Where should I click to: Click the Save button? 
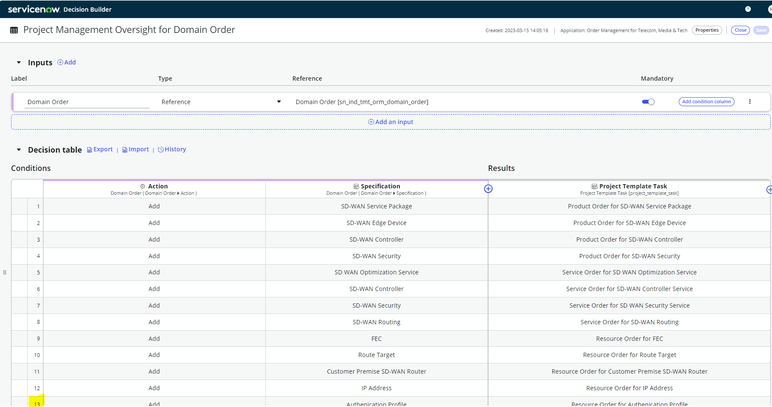[761, 30]
